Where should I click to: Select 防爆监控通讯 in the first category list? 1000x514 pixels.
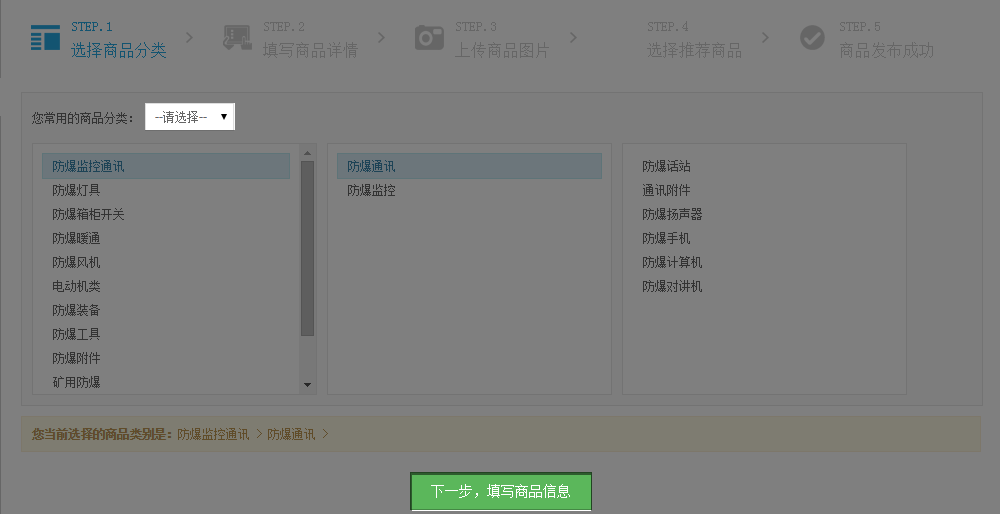point(88,166)
